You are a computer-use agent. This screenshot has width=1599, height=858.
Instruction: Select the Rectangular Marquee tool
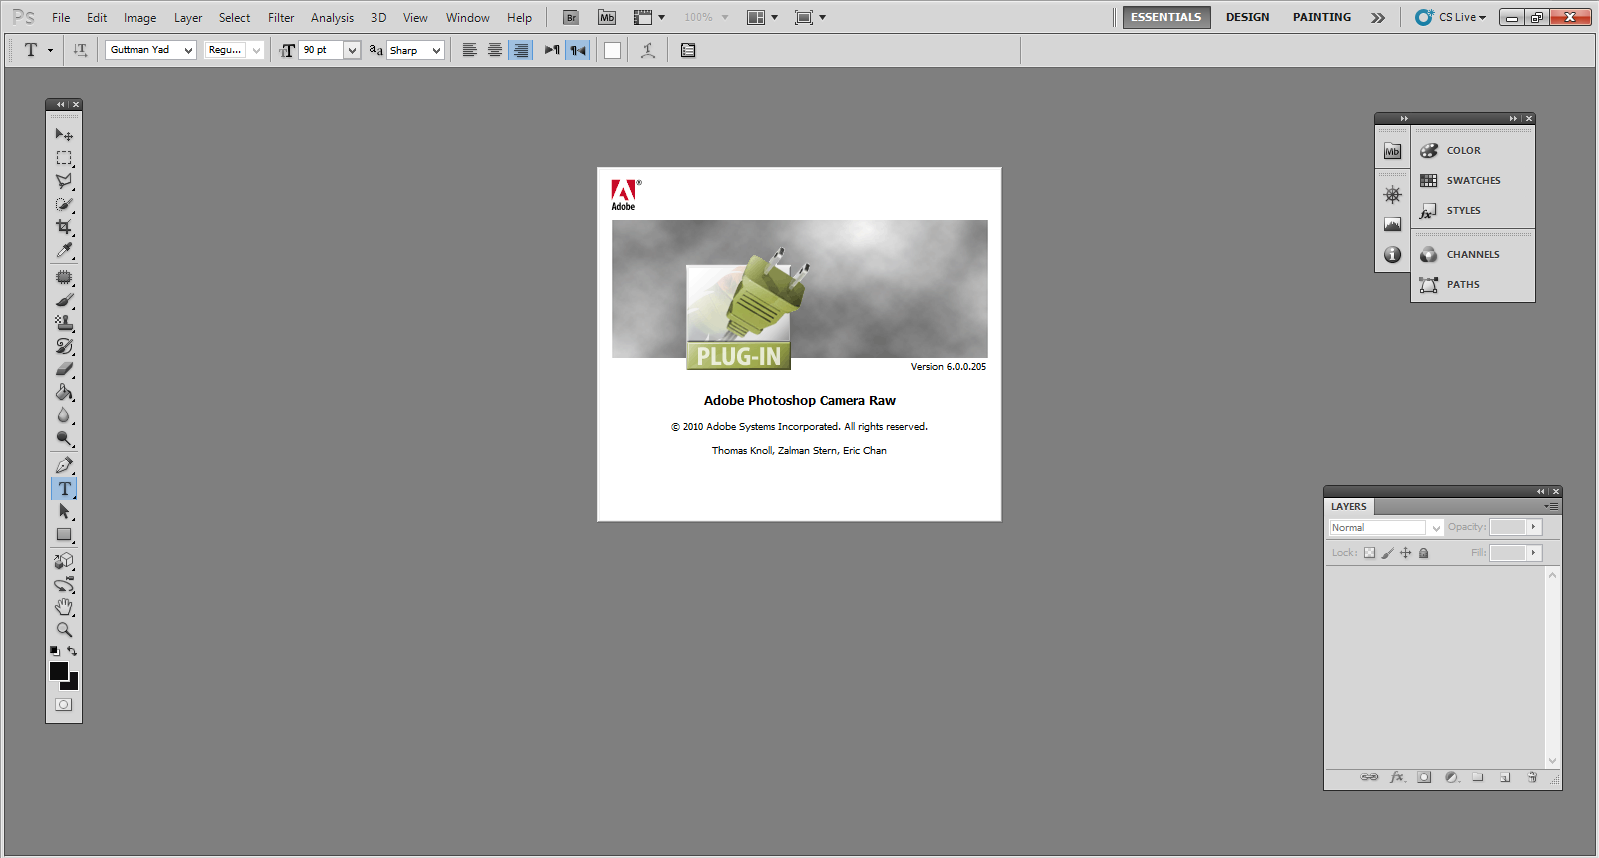(x=64, y=158)
